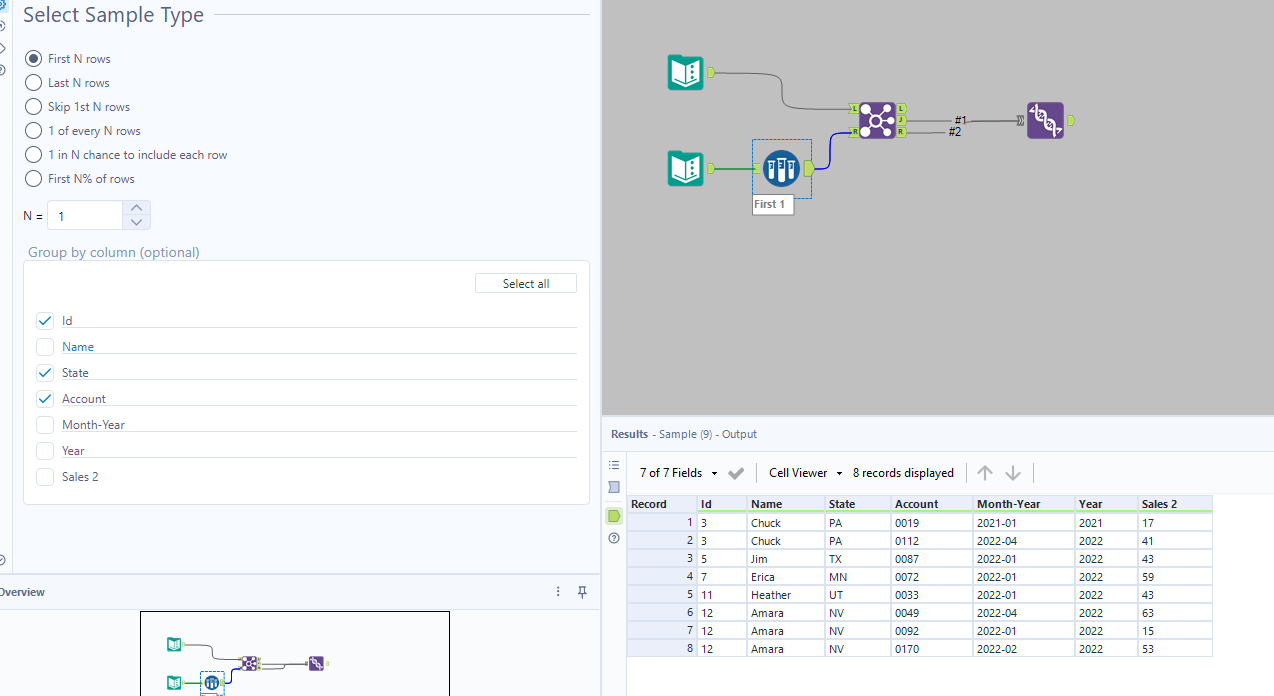
Task: Click the help question-mark icon in the Results sidebar
Action: (613, 538)
